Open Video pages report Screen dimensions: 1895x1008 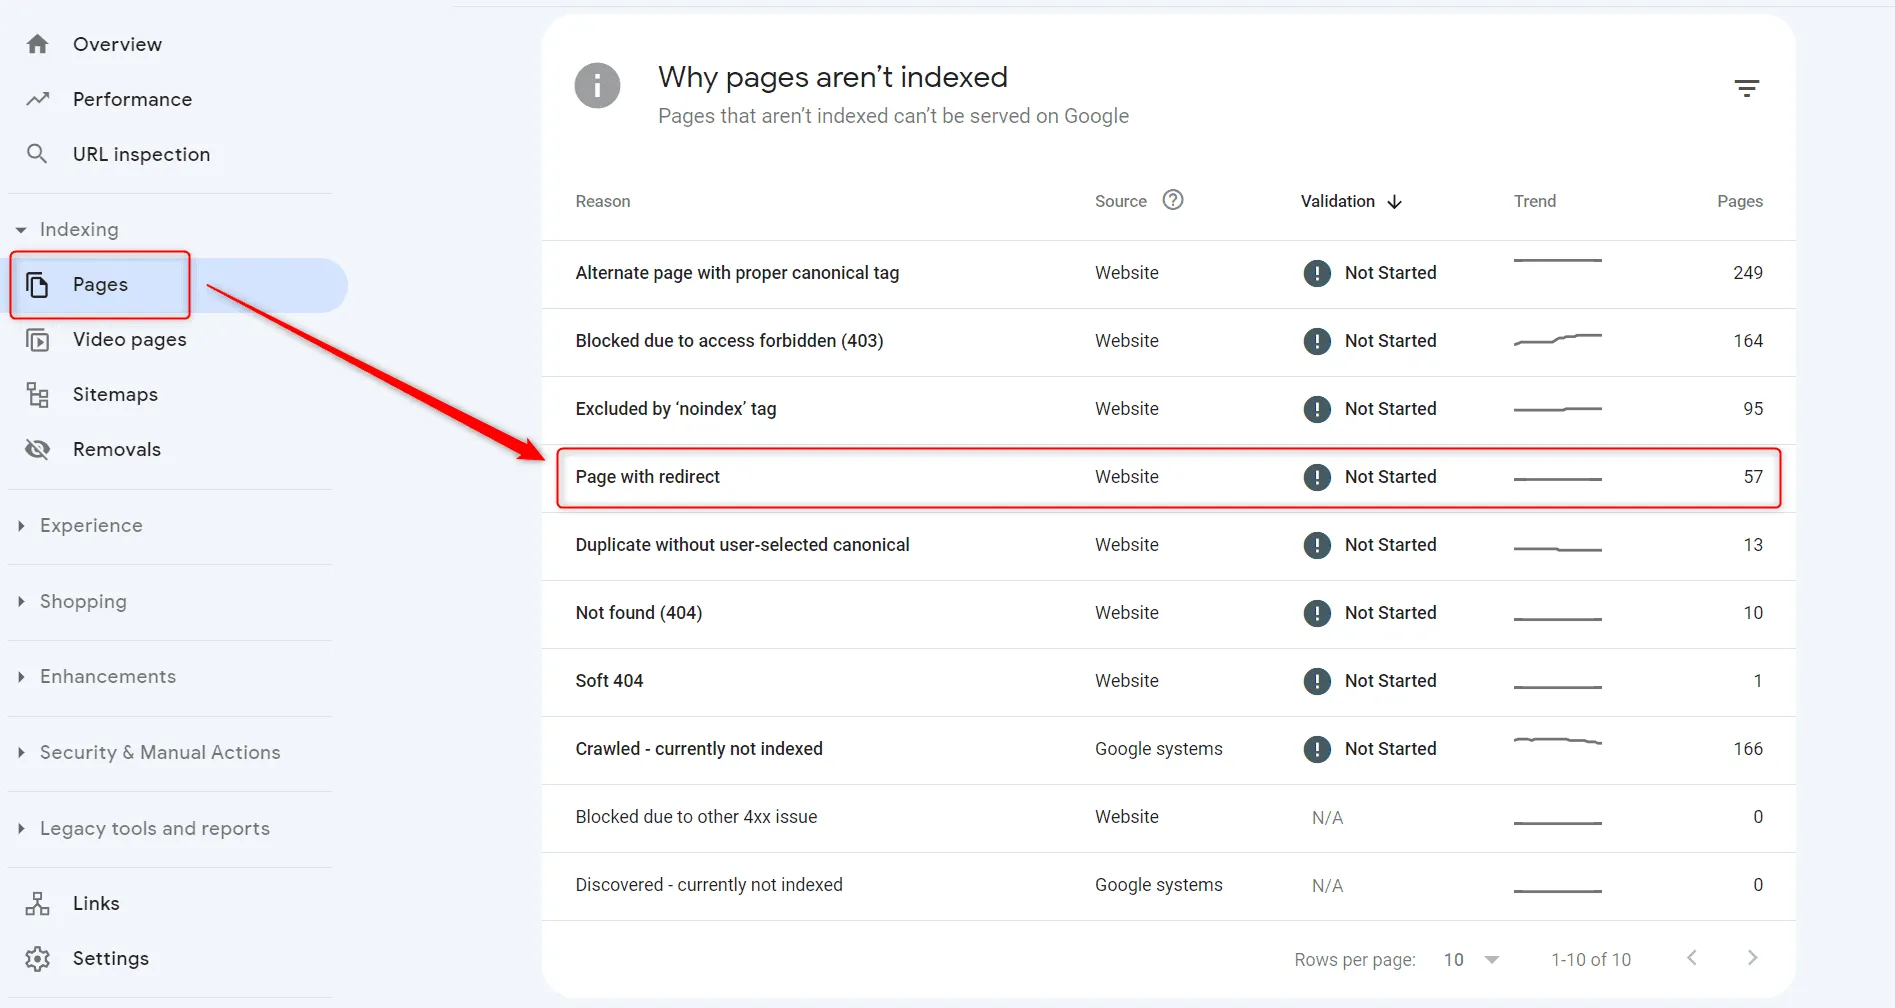[129, 340]
